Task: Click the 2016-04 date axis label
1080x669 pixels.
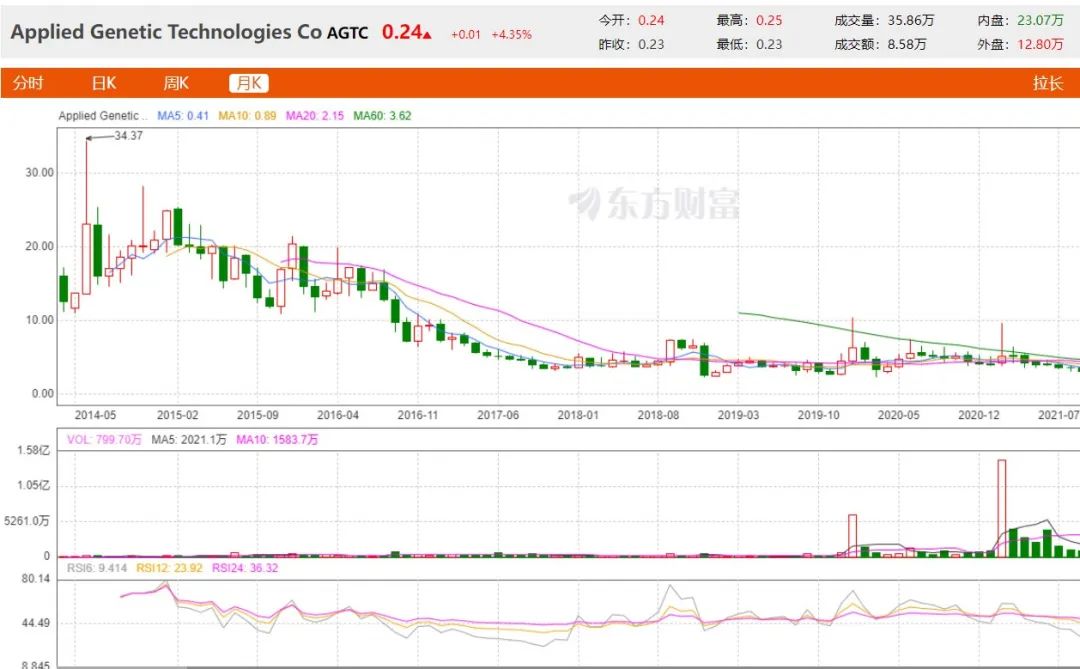Action: [338, 415]
